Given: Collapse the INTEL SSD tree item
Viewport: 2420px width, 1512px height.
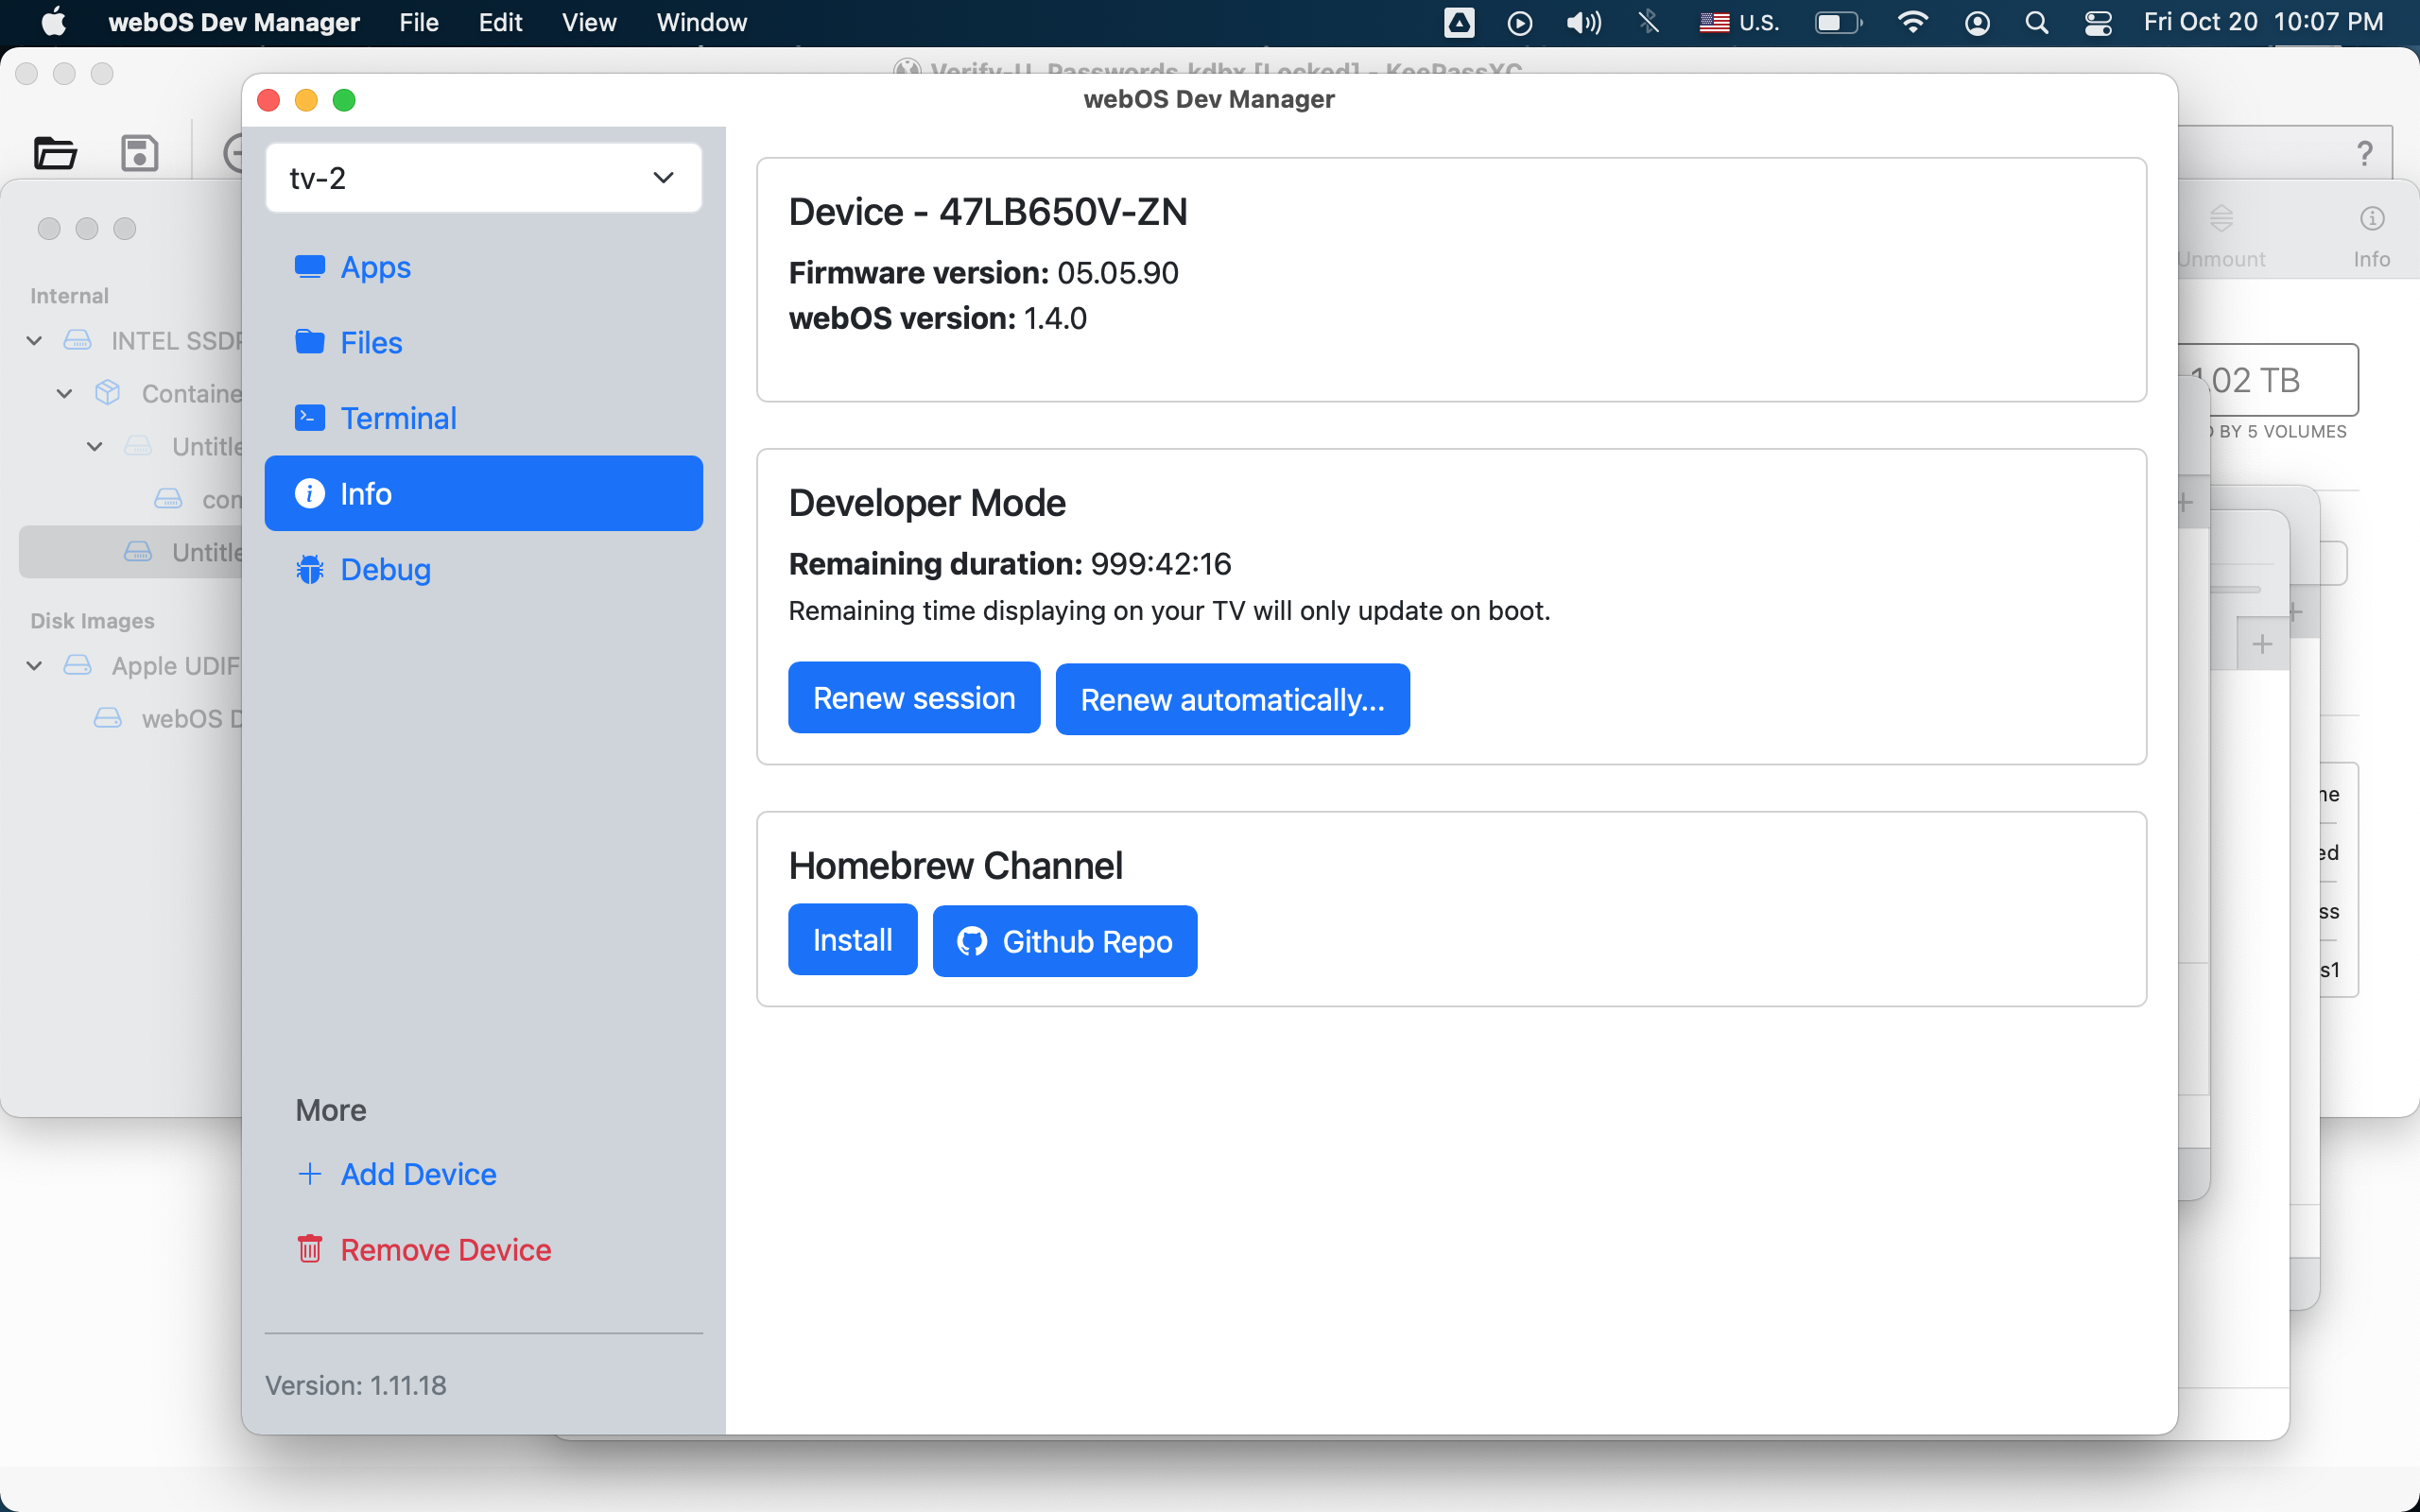Looking at the screenshot, I should coord(34,341).
